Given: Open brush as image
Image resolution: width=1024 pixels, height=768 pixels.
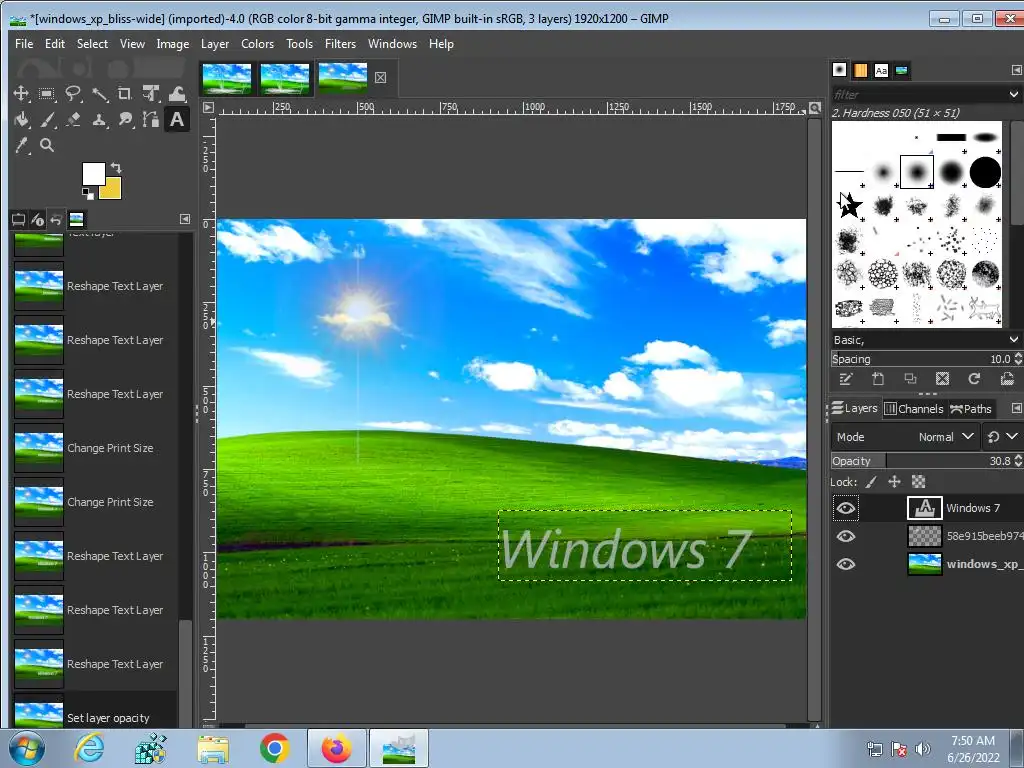Looking at the screenshot, I should click(x=1006, y=379).
